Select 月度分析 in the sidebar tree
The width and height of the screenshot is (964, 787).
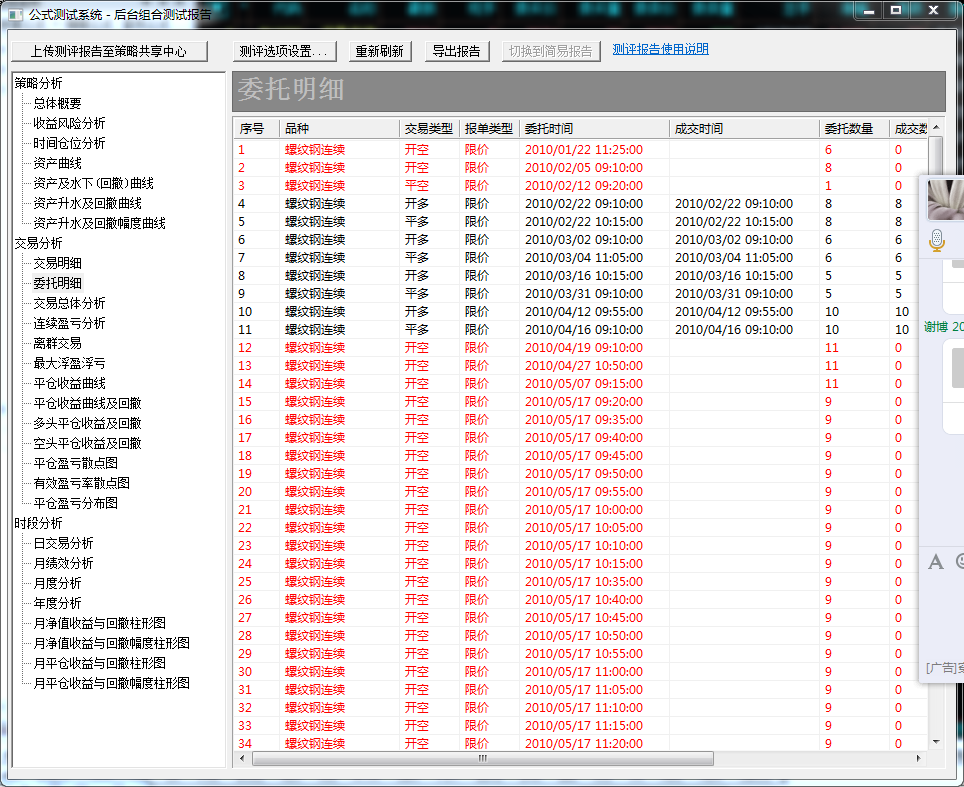[57, 583]
